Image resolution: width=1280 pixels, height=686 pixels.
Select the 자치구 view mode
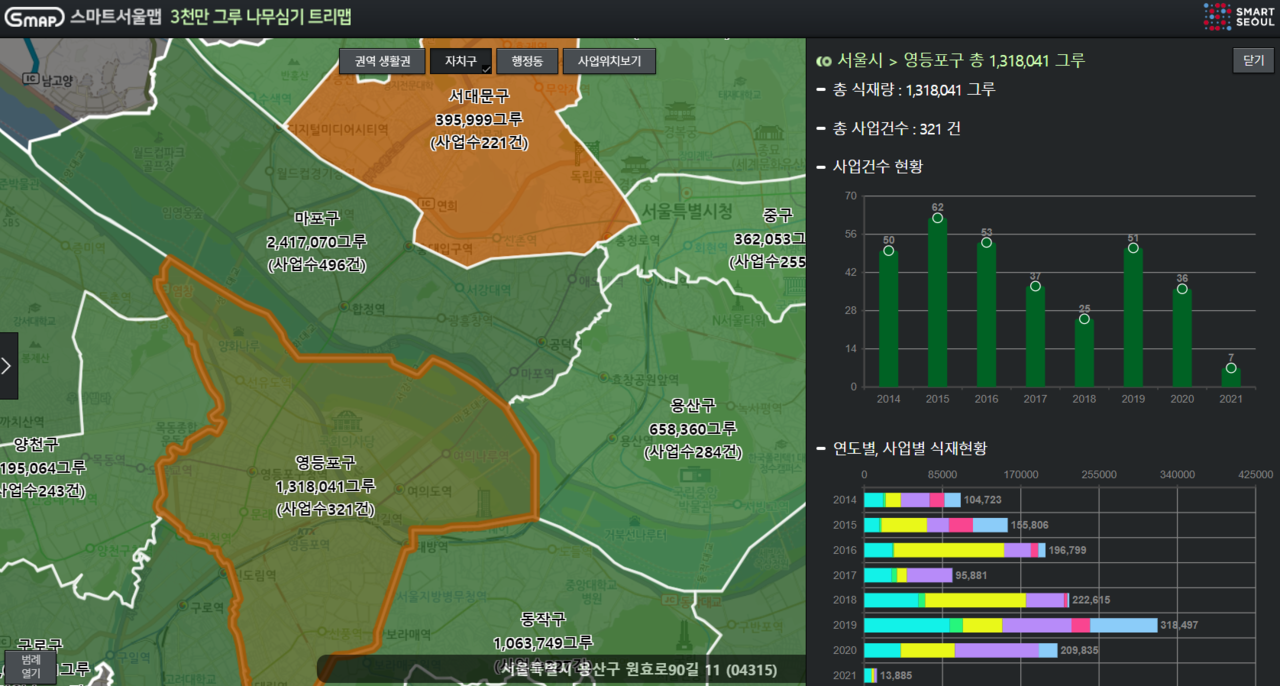[461, 61]
